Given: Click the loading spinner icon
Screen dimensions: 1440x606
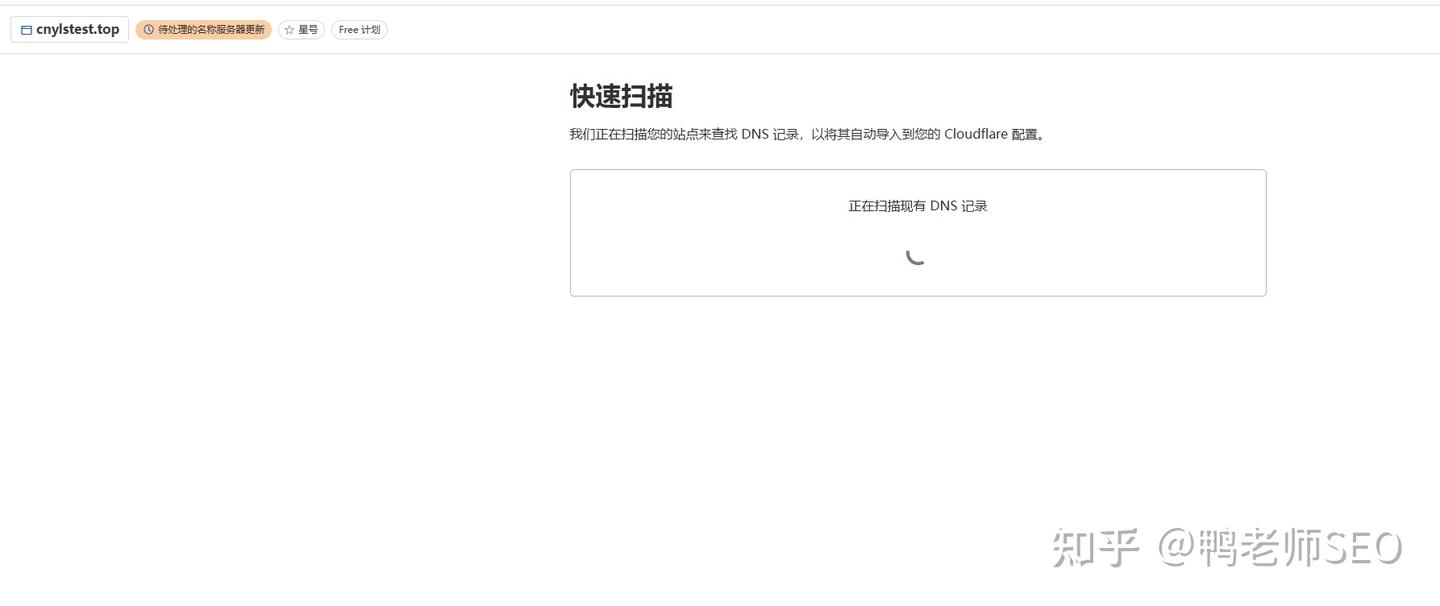Looking at the screenshot, I should pyautogui.click(x=915, y=255).
